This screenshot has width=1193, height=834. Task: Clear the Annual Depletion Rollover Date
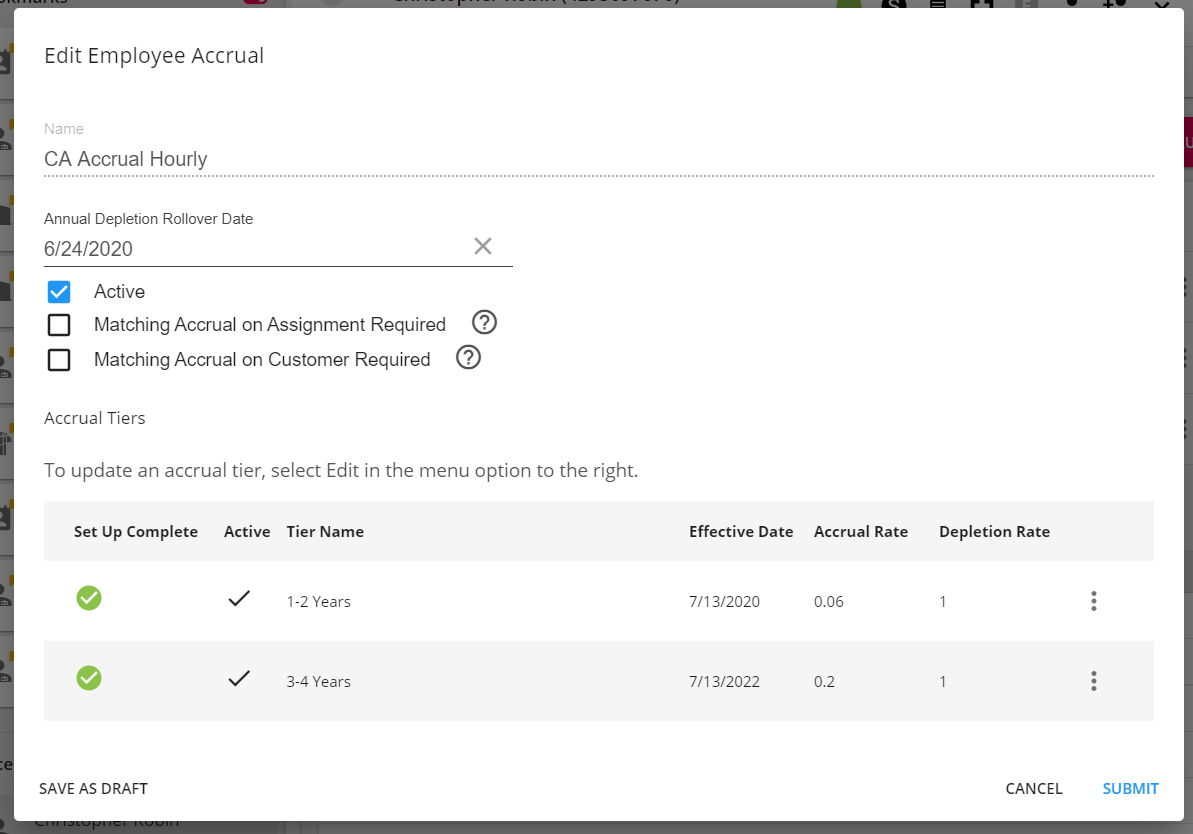coord(483,246)
